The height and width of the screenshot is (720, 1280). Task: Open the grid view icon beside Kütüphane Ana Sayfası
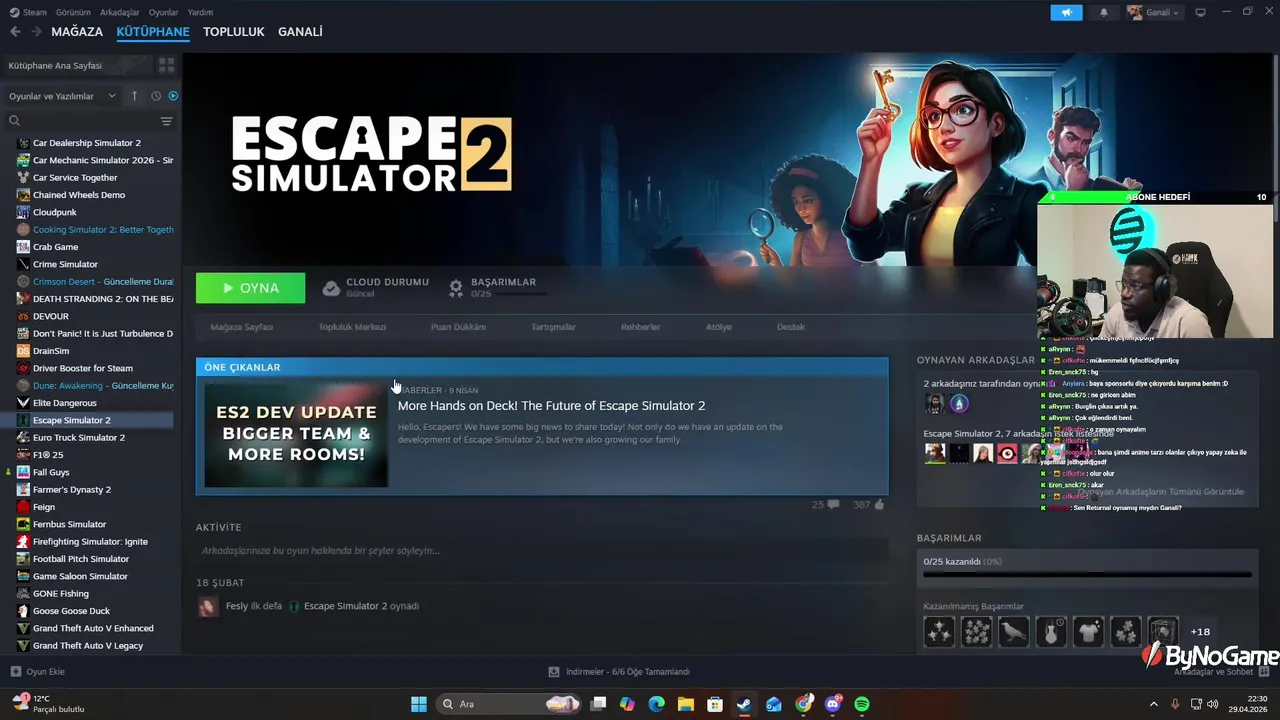[166, 65]
